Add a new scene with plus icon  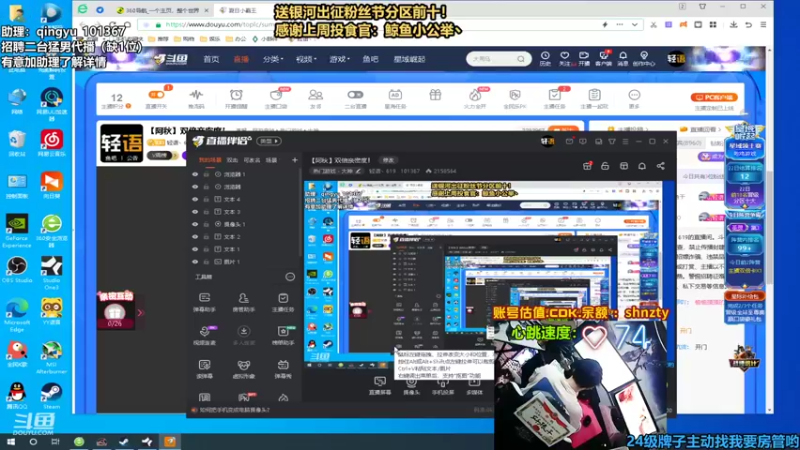point(294,160)
